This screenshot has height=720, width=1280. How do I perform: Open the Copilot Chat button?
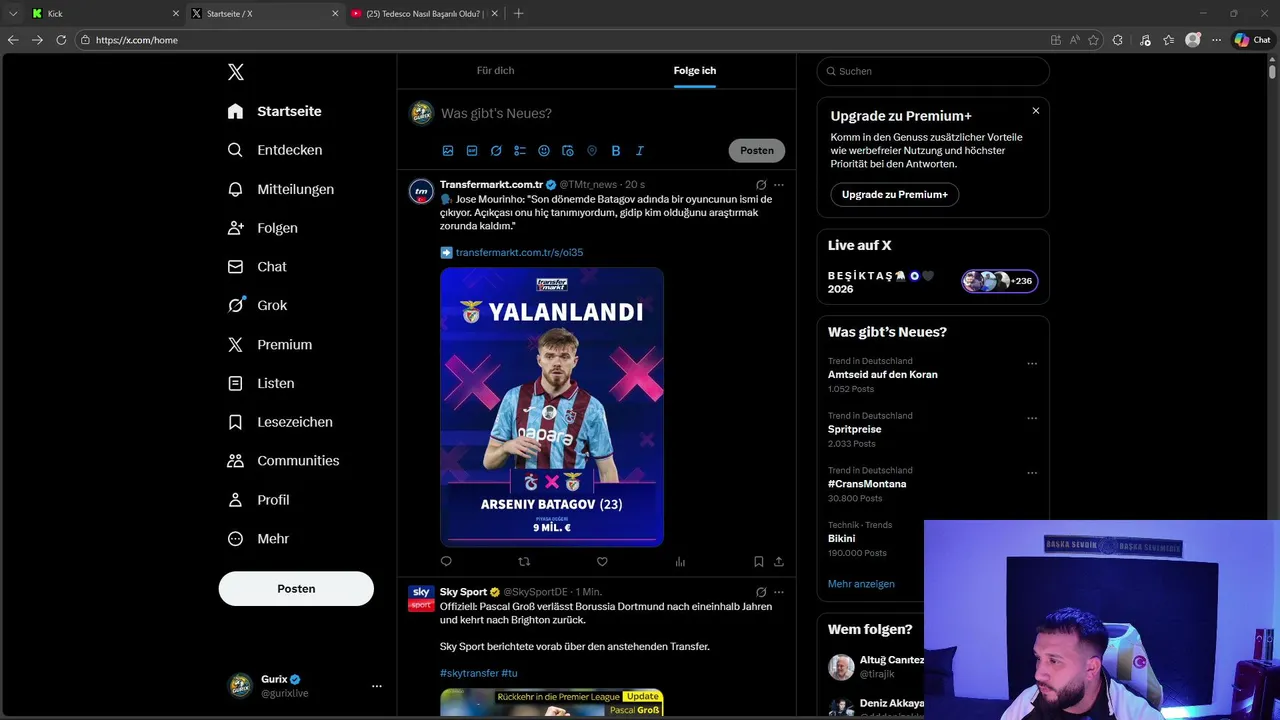(x=1253, y=40)
